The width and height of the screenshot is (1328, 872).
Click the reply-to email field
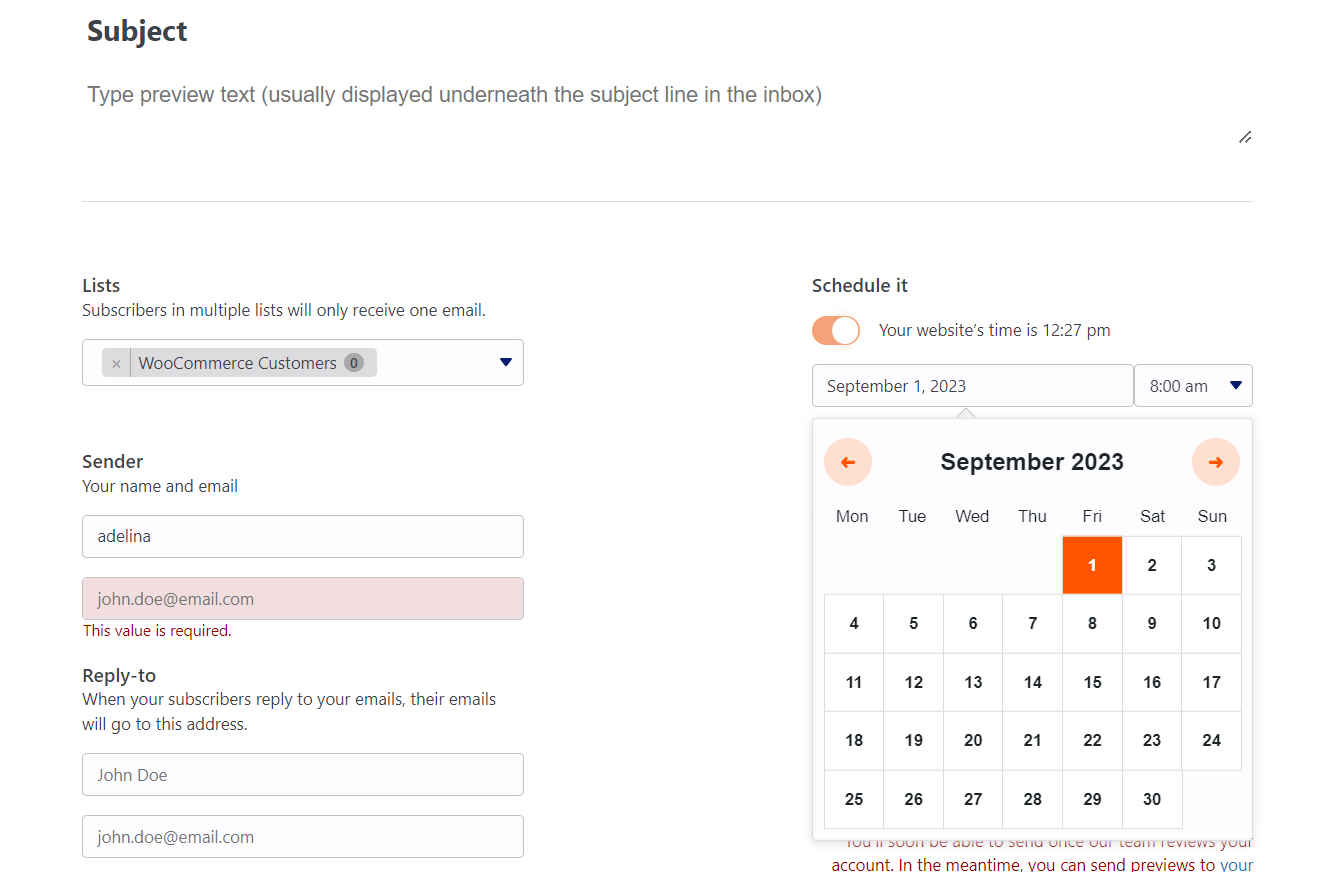click(x=302, y=836)
